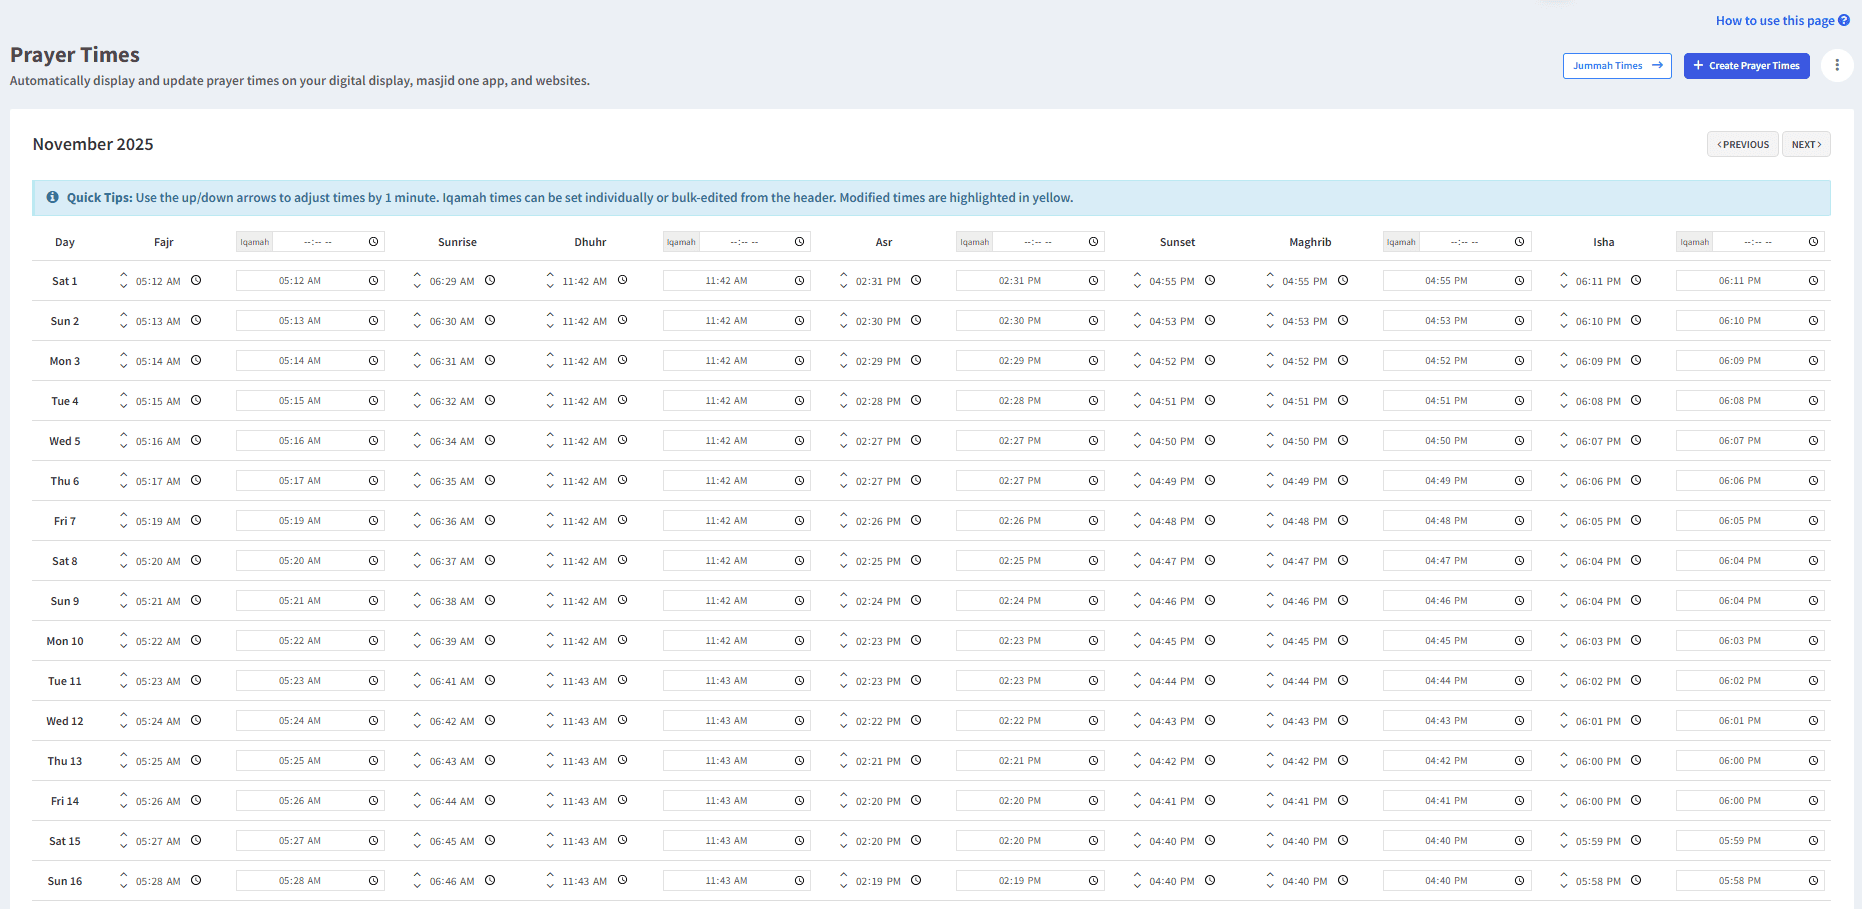Focus the Mon 3 Asr Iqamah time field
Image resolution: width=1862 pixels, height=909 pixels.
click(x=1030, y=361)
